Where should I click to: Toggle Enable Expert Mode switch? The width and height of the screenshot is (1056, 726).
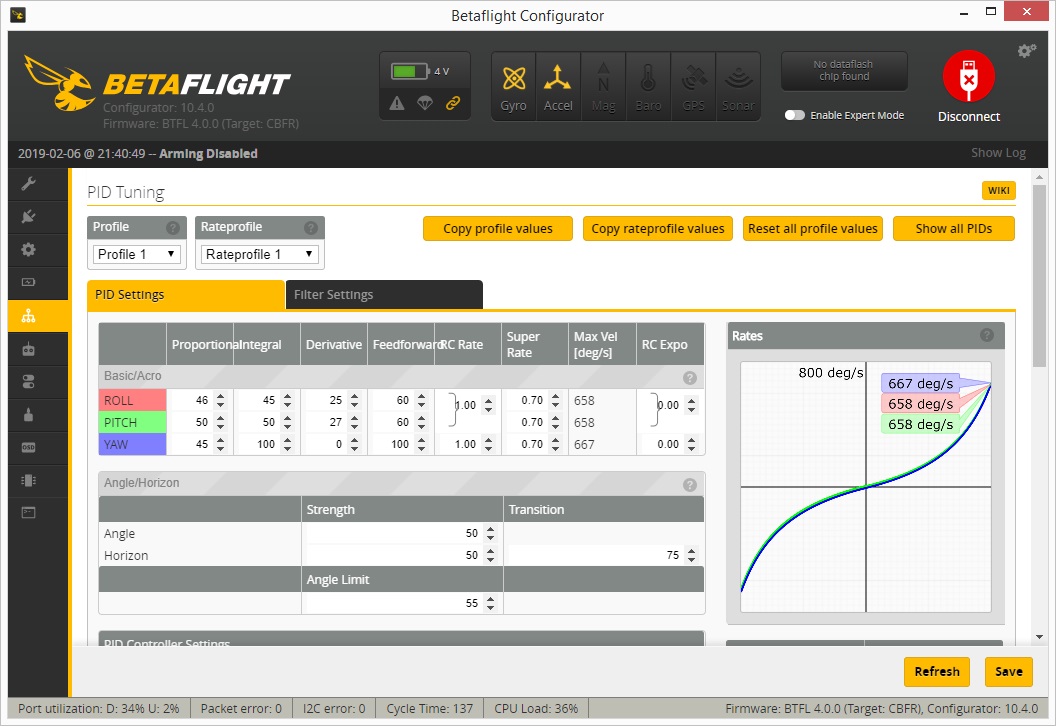point(795,115)
